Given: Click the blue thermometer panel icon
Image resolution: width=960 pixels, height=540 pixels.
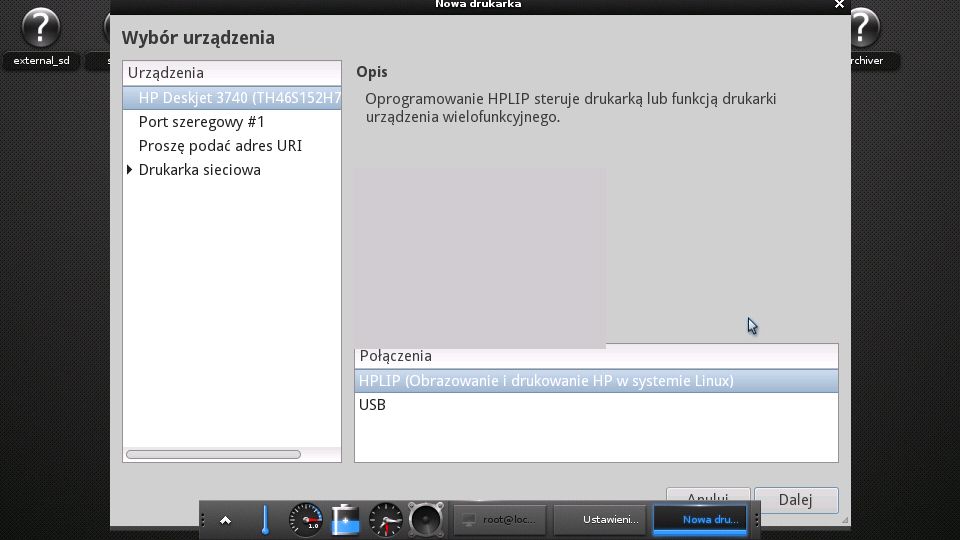Looking at the screenshot, I should (265, 520).
